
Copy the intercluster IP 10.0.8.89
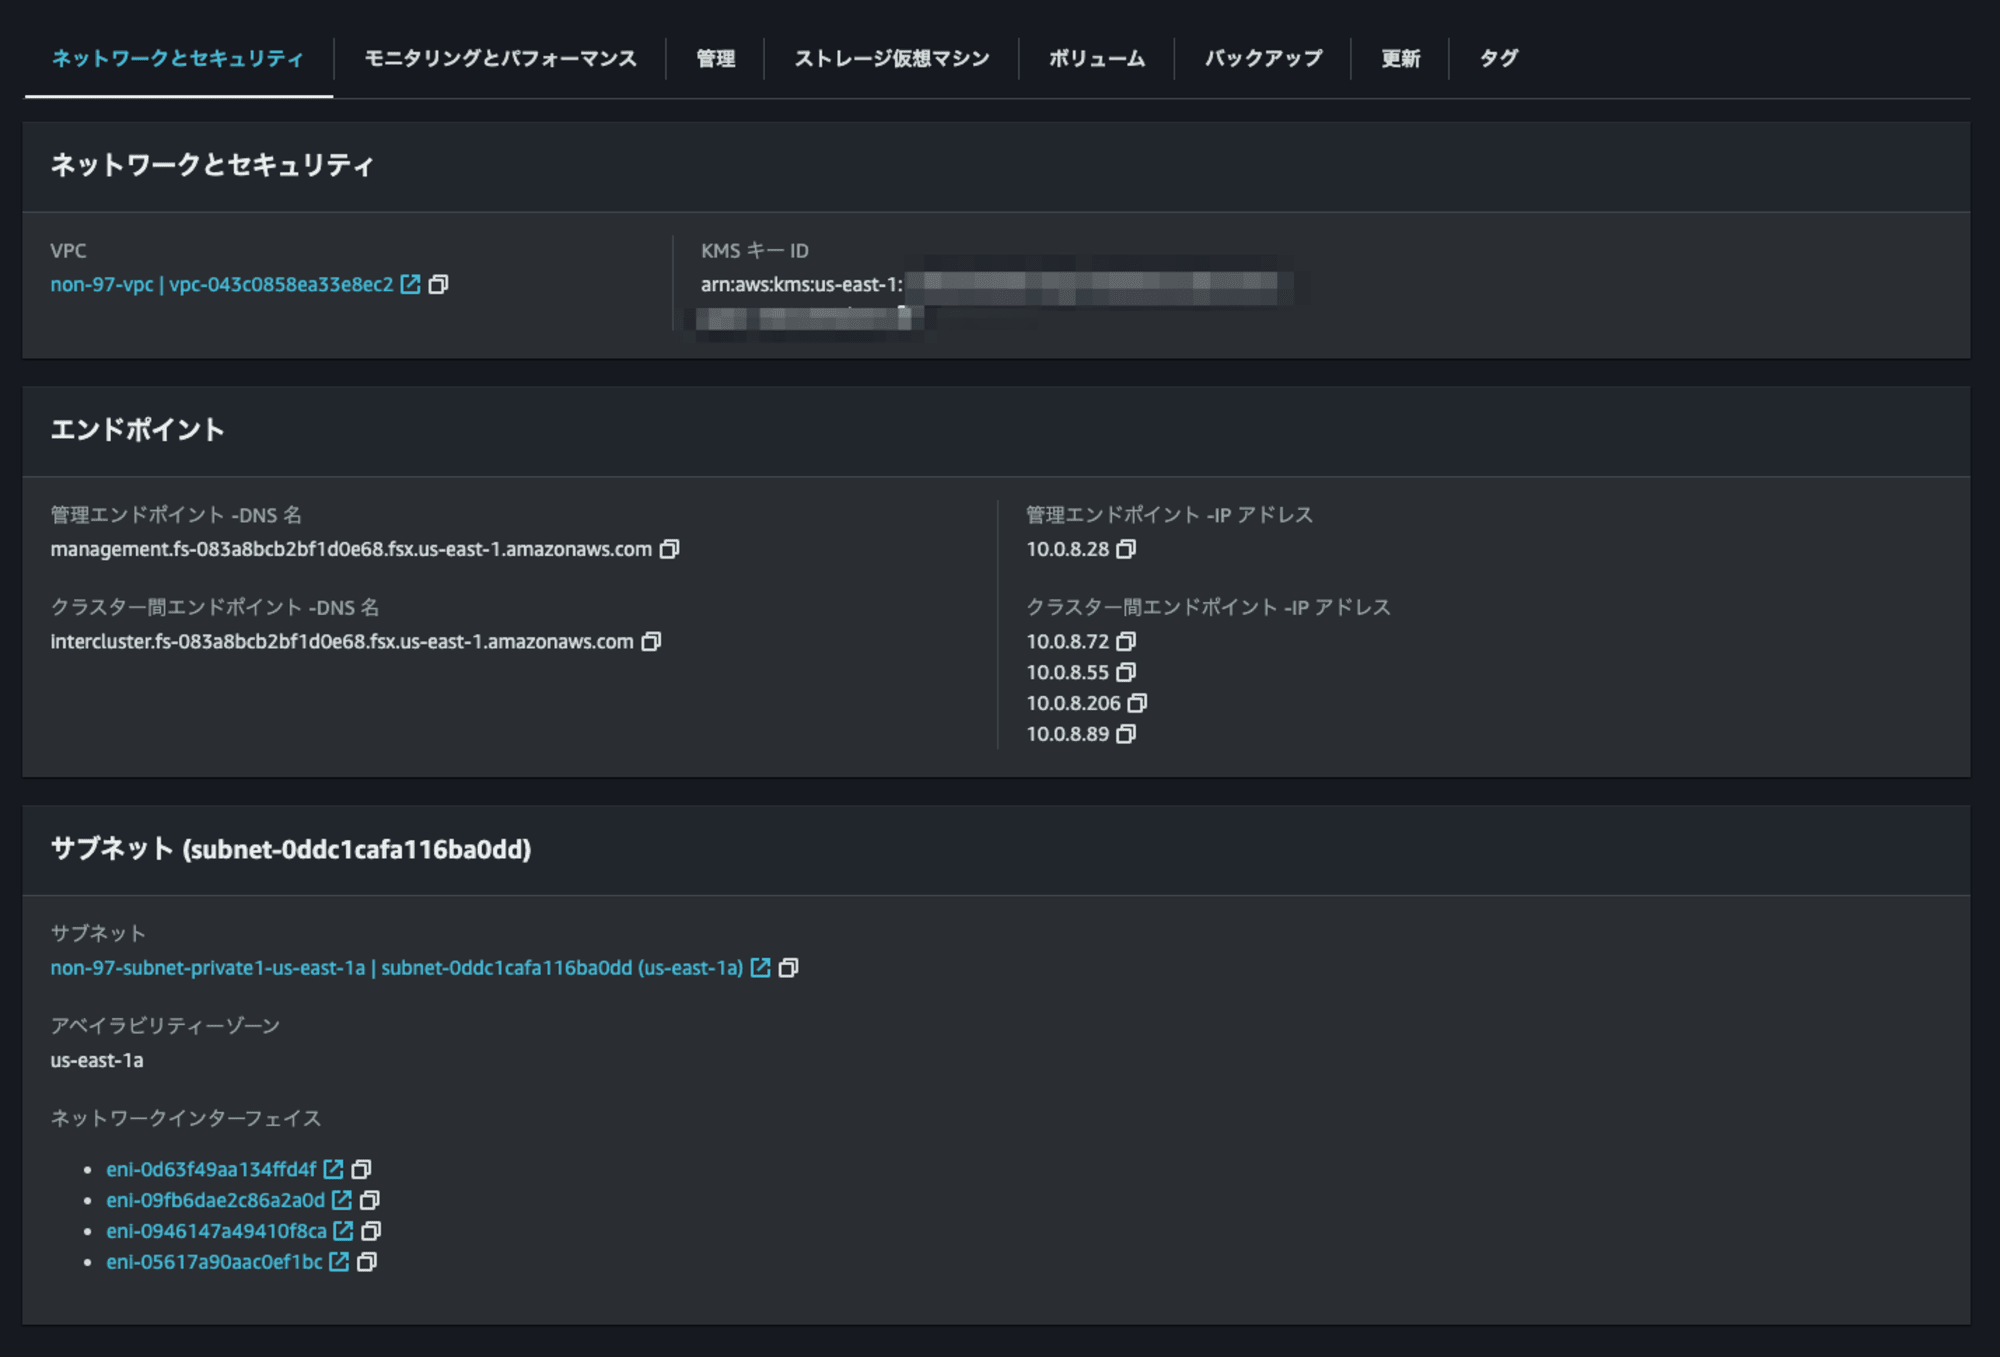click(x=1126, y=734)
